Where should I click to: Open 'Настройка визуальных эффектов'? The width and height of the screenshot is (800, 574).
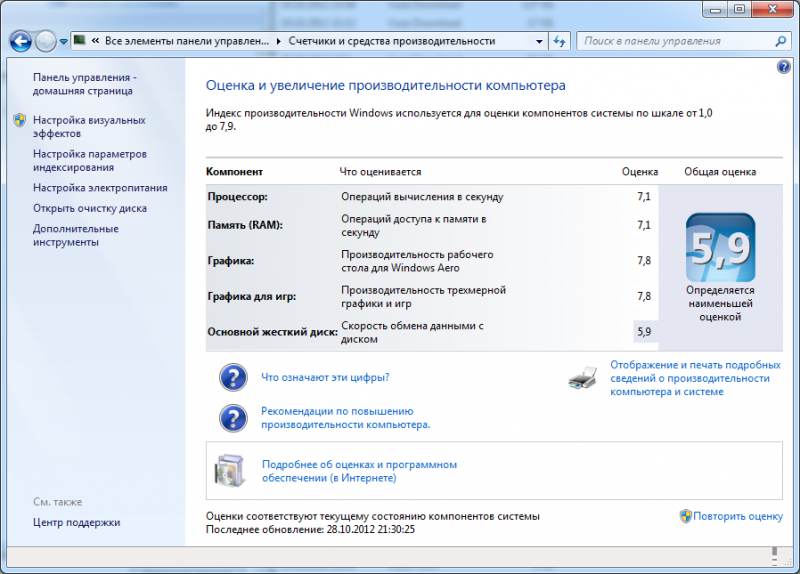click(x=89, y=127)
